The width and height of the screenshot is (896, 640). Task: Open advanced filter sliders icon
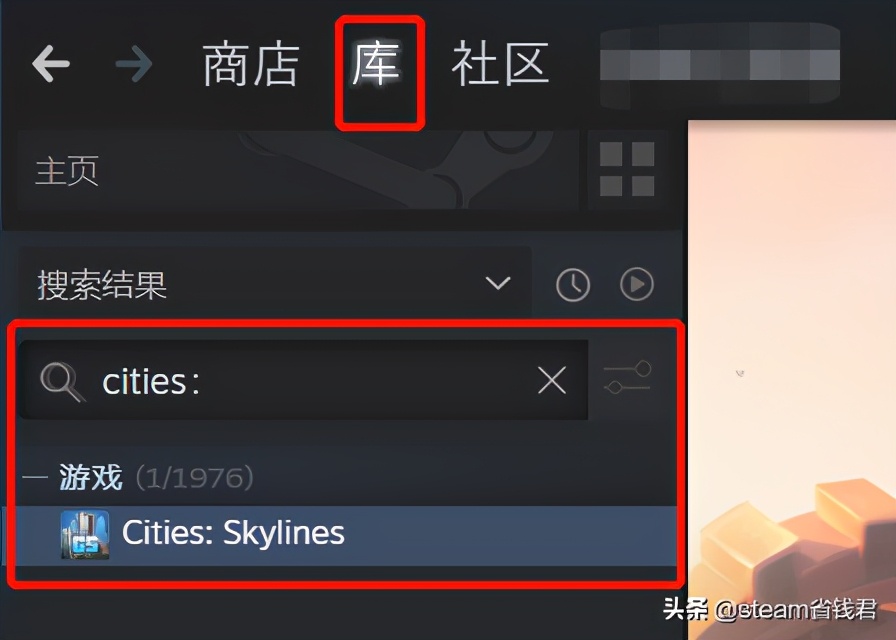point(627,379)
